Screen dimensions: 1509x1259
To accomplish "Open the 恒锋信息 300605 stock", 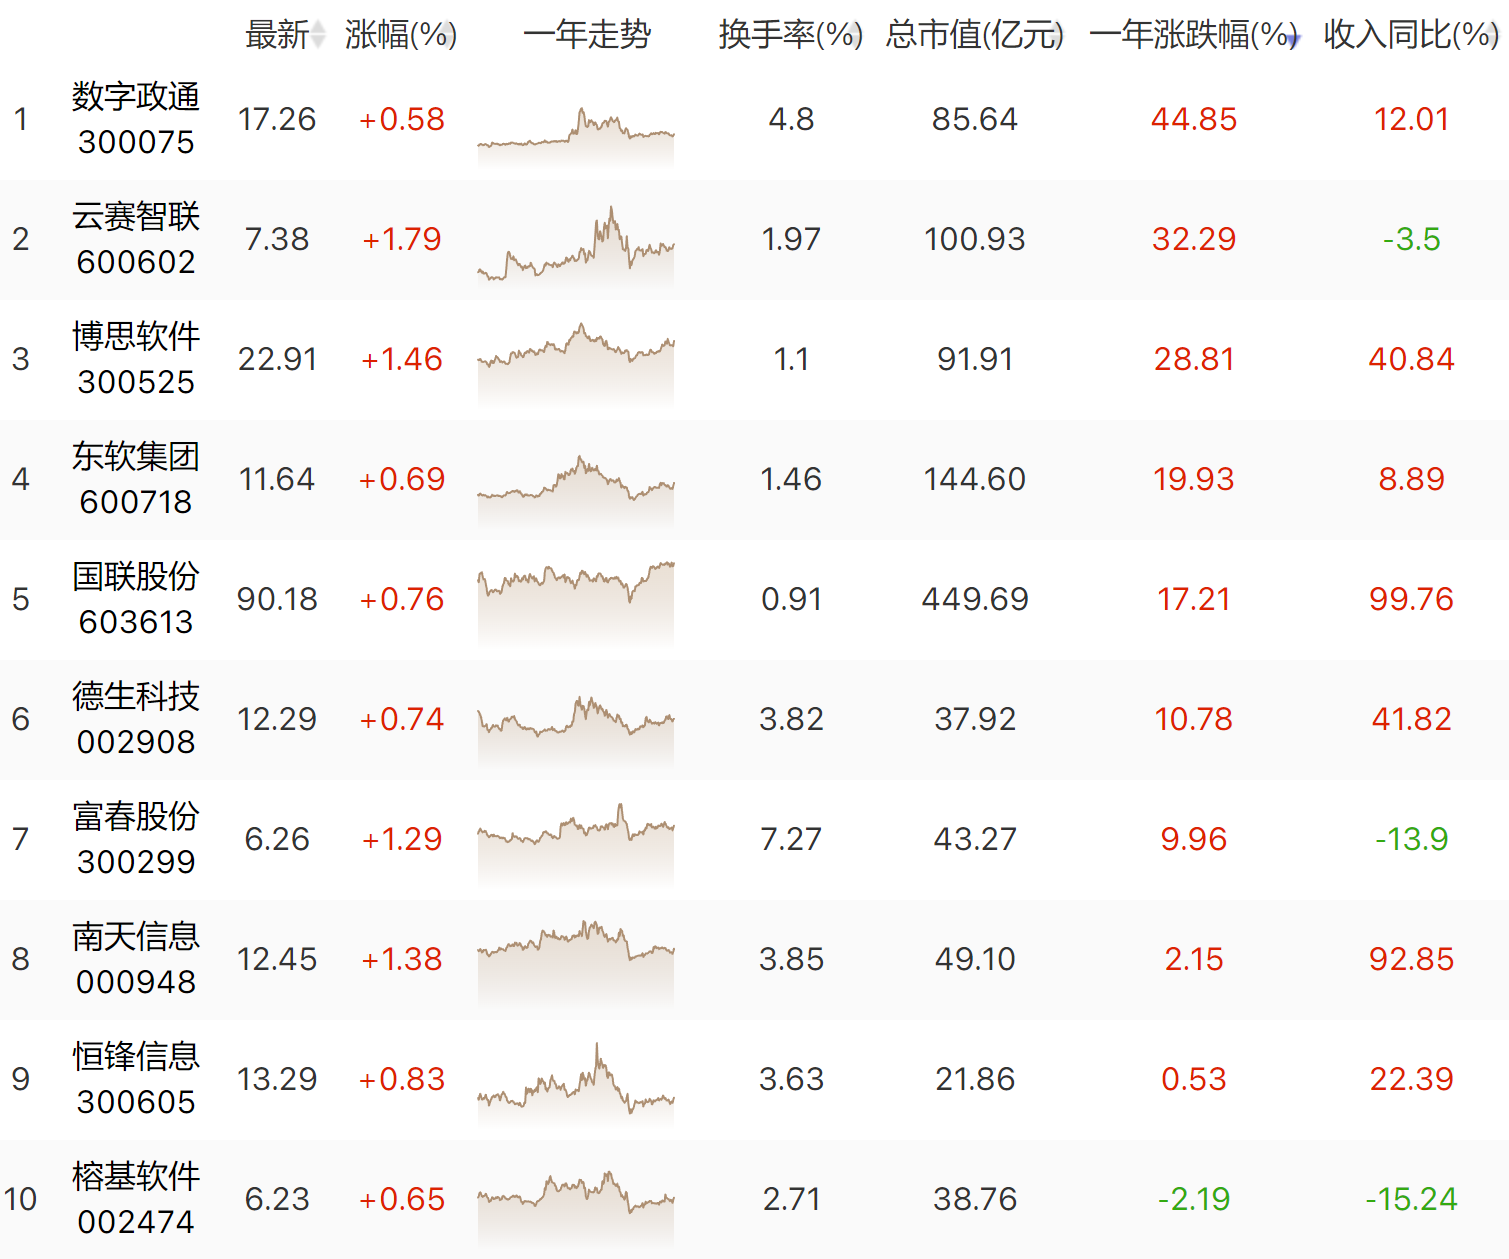I will (136, 1079).
